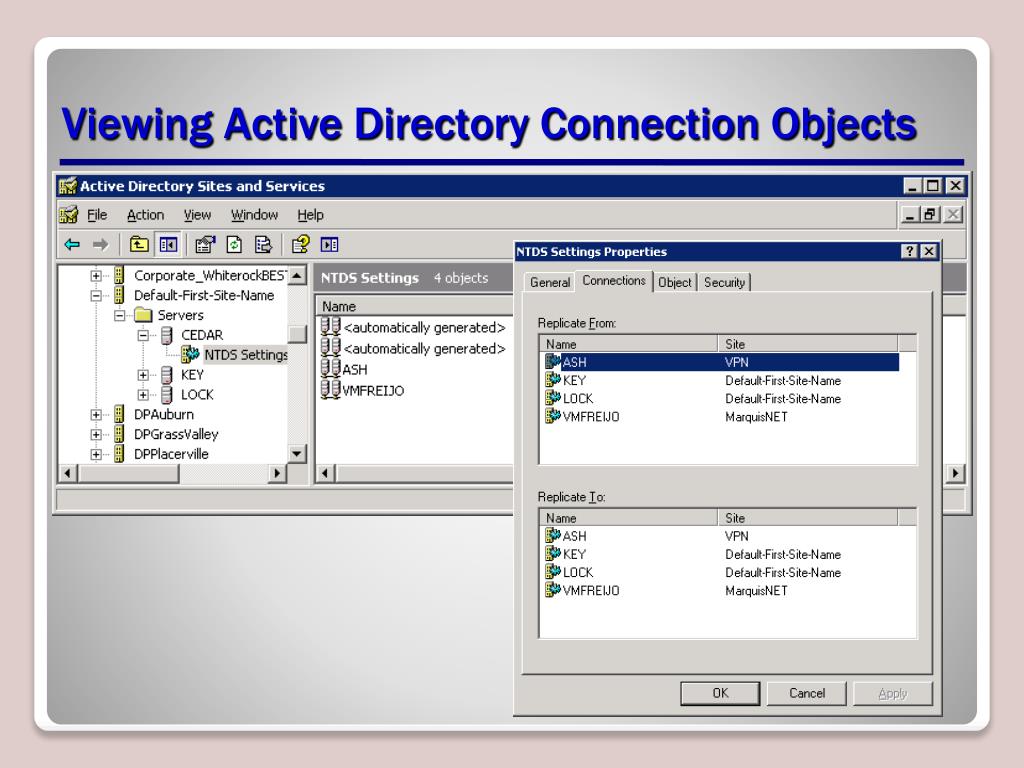This screenshot has width=1024, height=768.
Task: Click the Back arrow toolbar icon
Action: [72, 245]
